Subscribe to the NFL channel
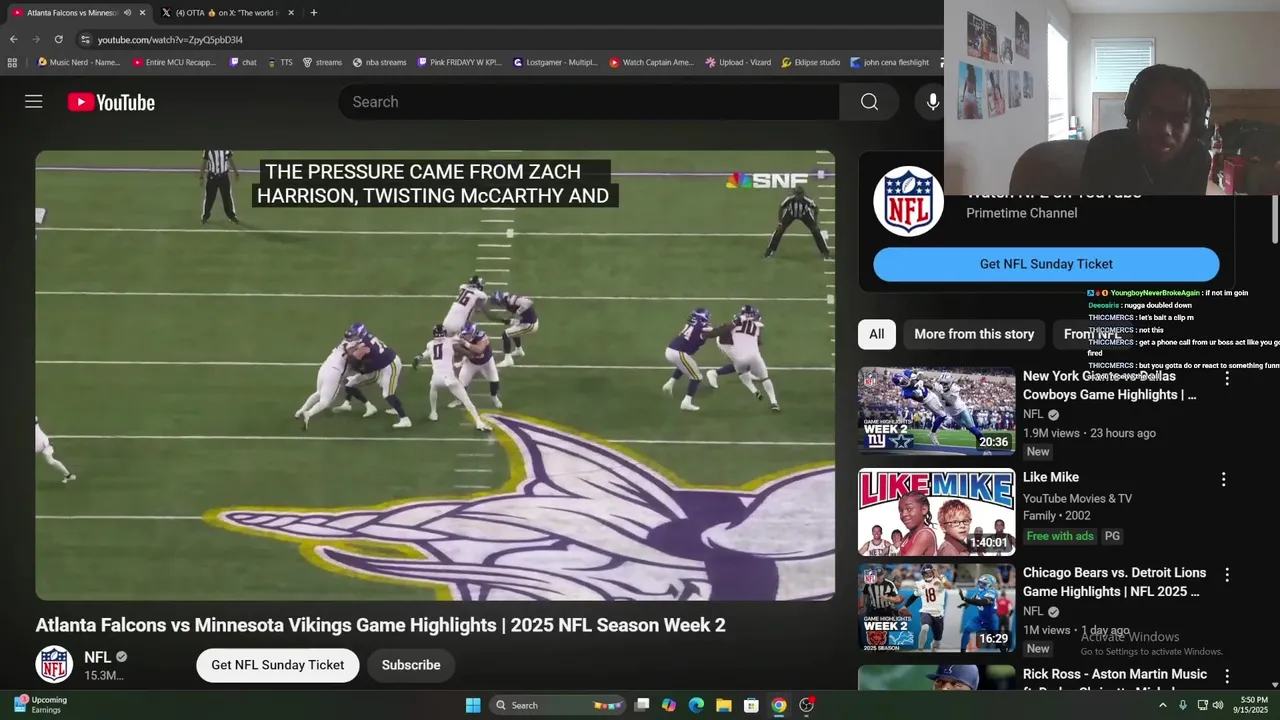 coord(410,665)
